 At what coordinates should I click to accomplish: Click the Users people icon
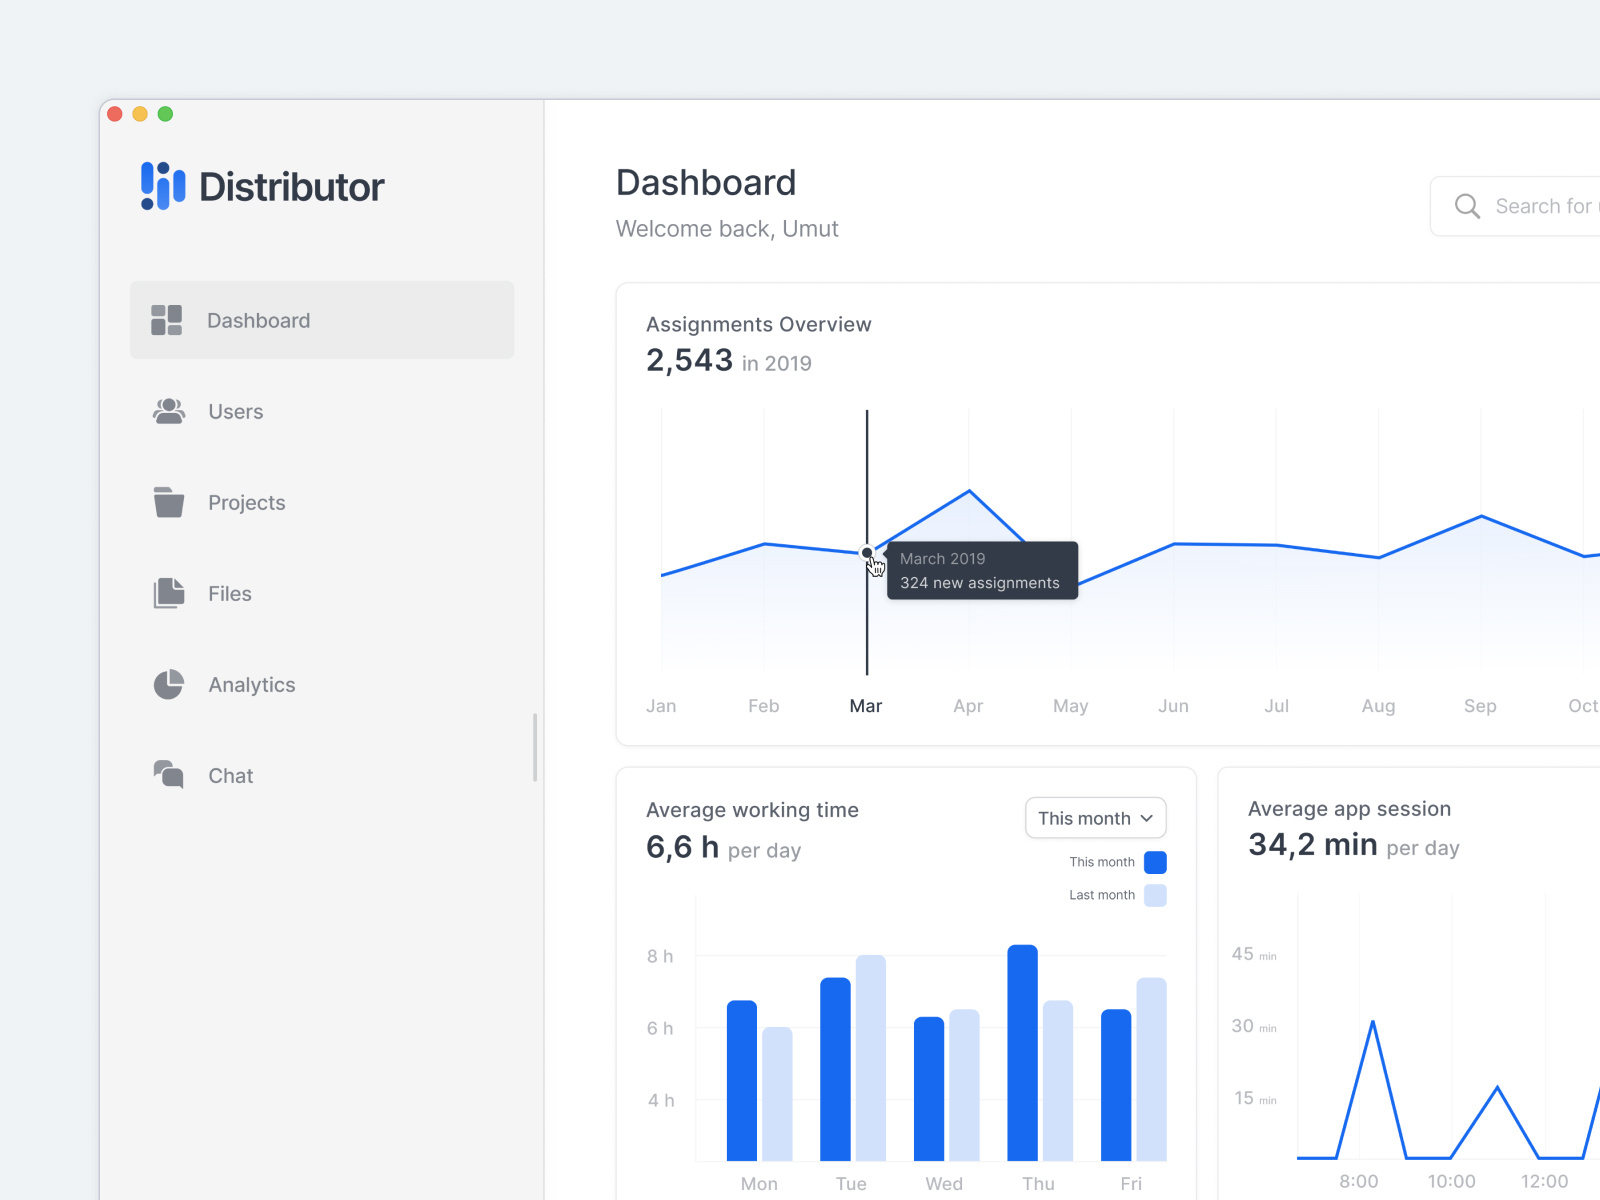[168, 411]
